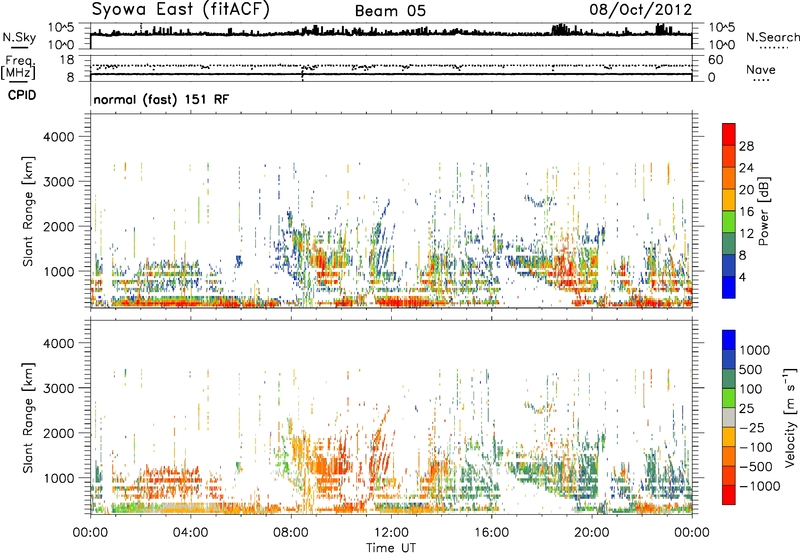
Task: Click the '08:00' time axis label
Action: (x=291, y=533)
